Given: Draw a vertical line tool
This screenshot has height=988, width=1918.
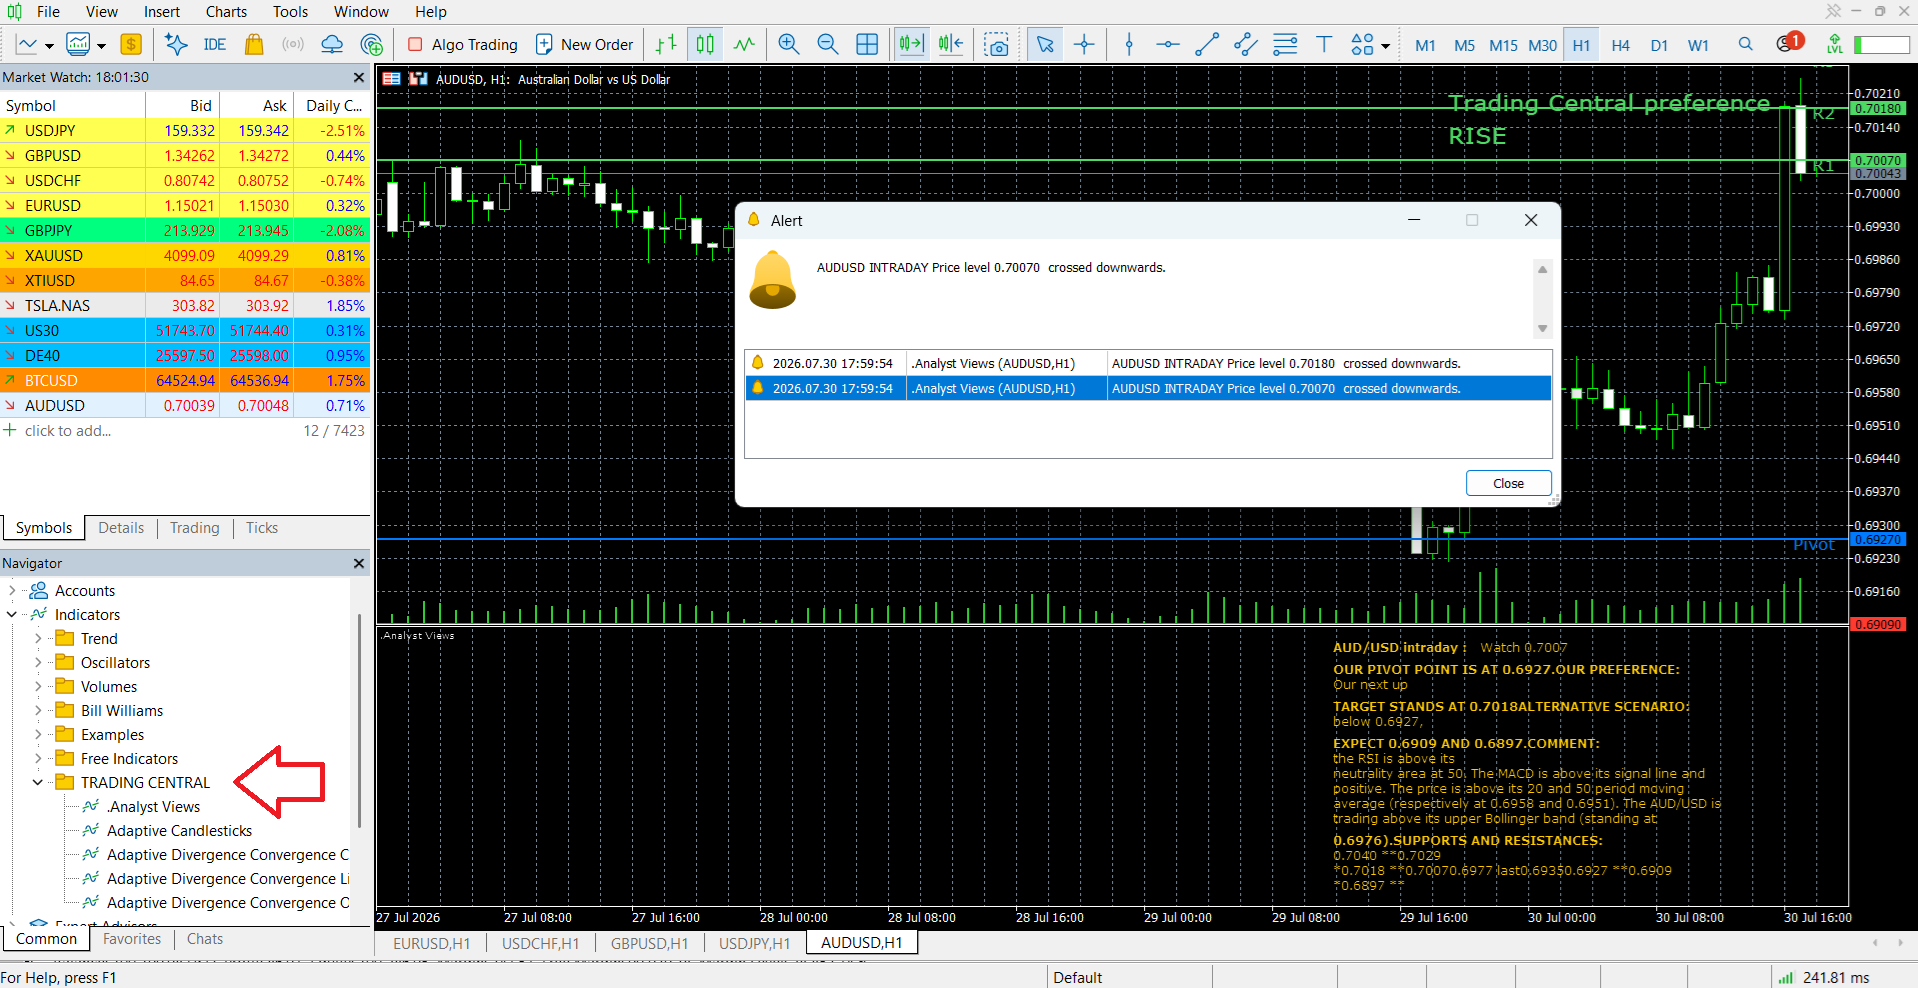Looking at the screenshot, I should click(1129, 44).
